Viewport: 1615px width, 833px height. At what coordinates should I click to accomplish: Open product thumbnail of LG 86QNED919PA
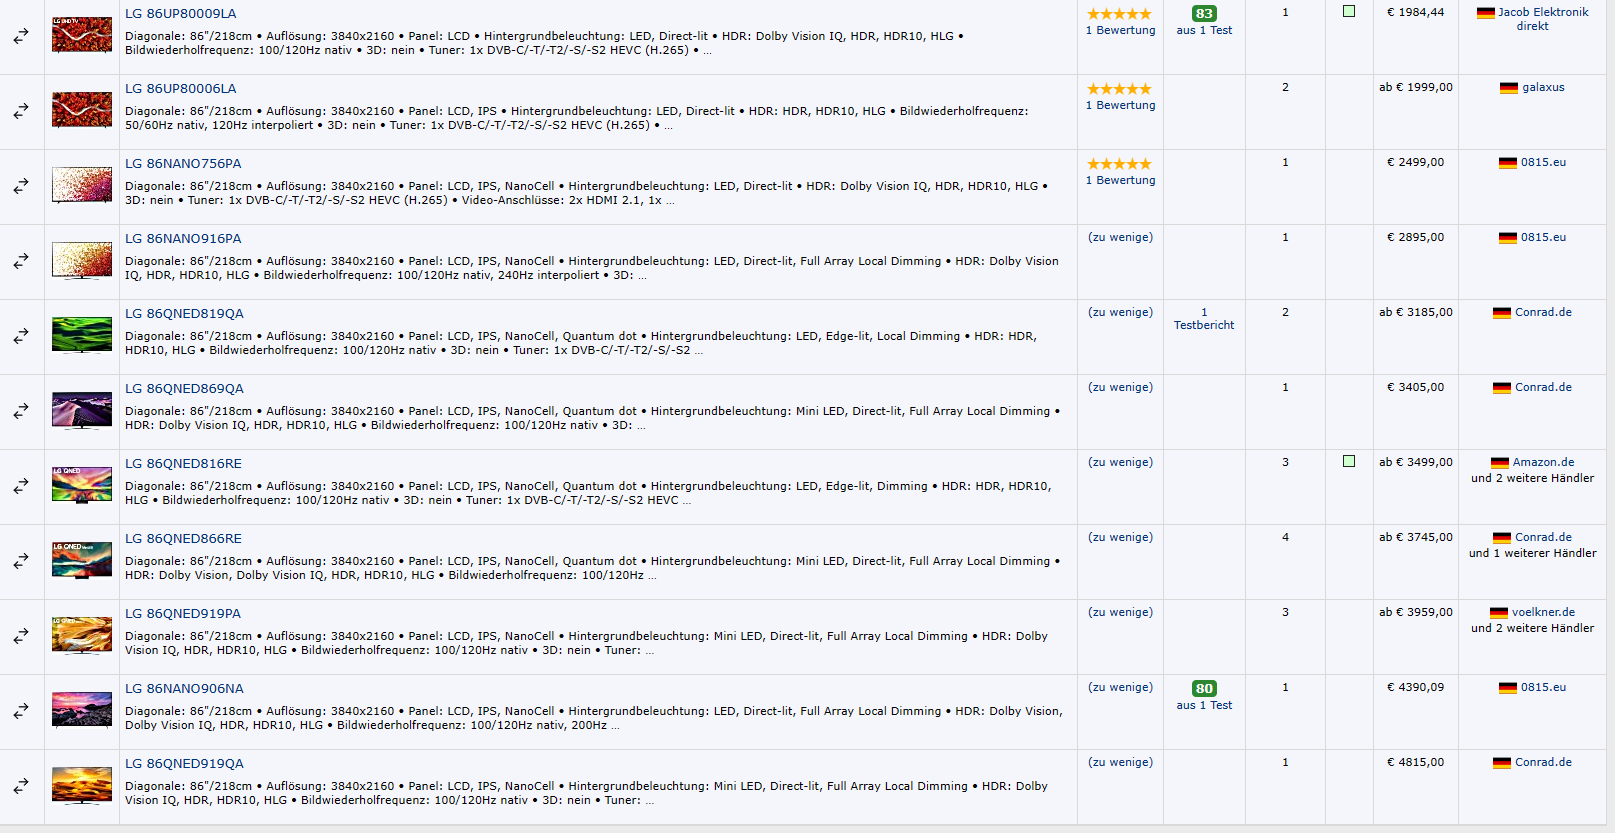(x=82, y=635)
